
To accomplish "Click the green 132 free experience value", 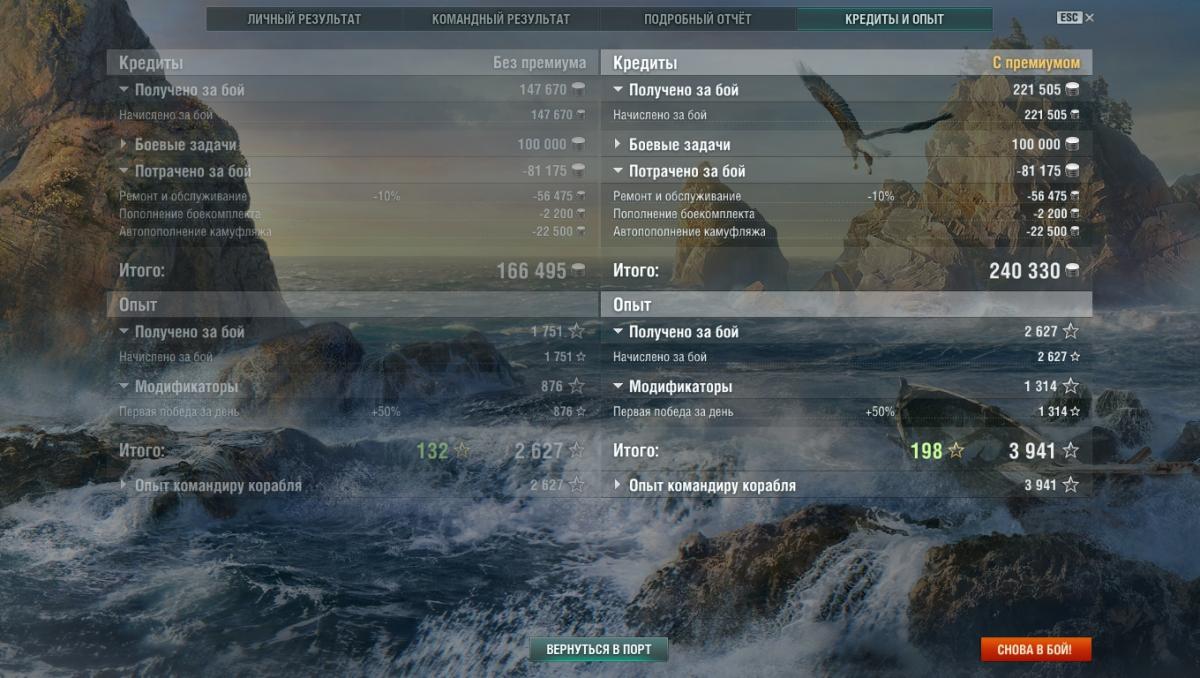I will 432,451.
